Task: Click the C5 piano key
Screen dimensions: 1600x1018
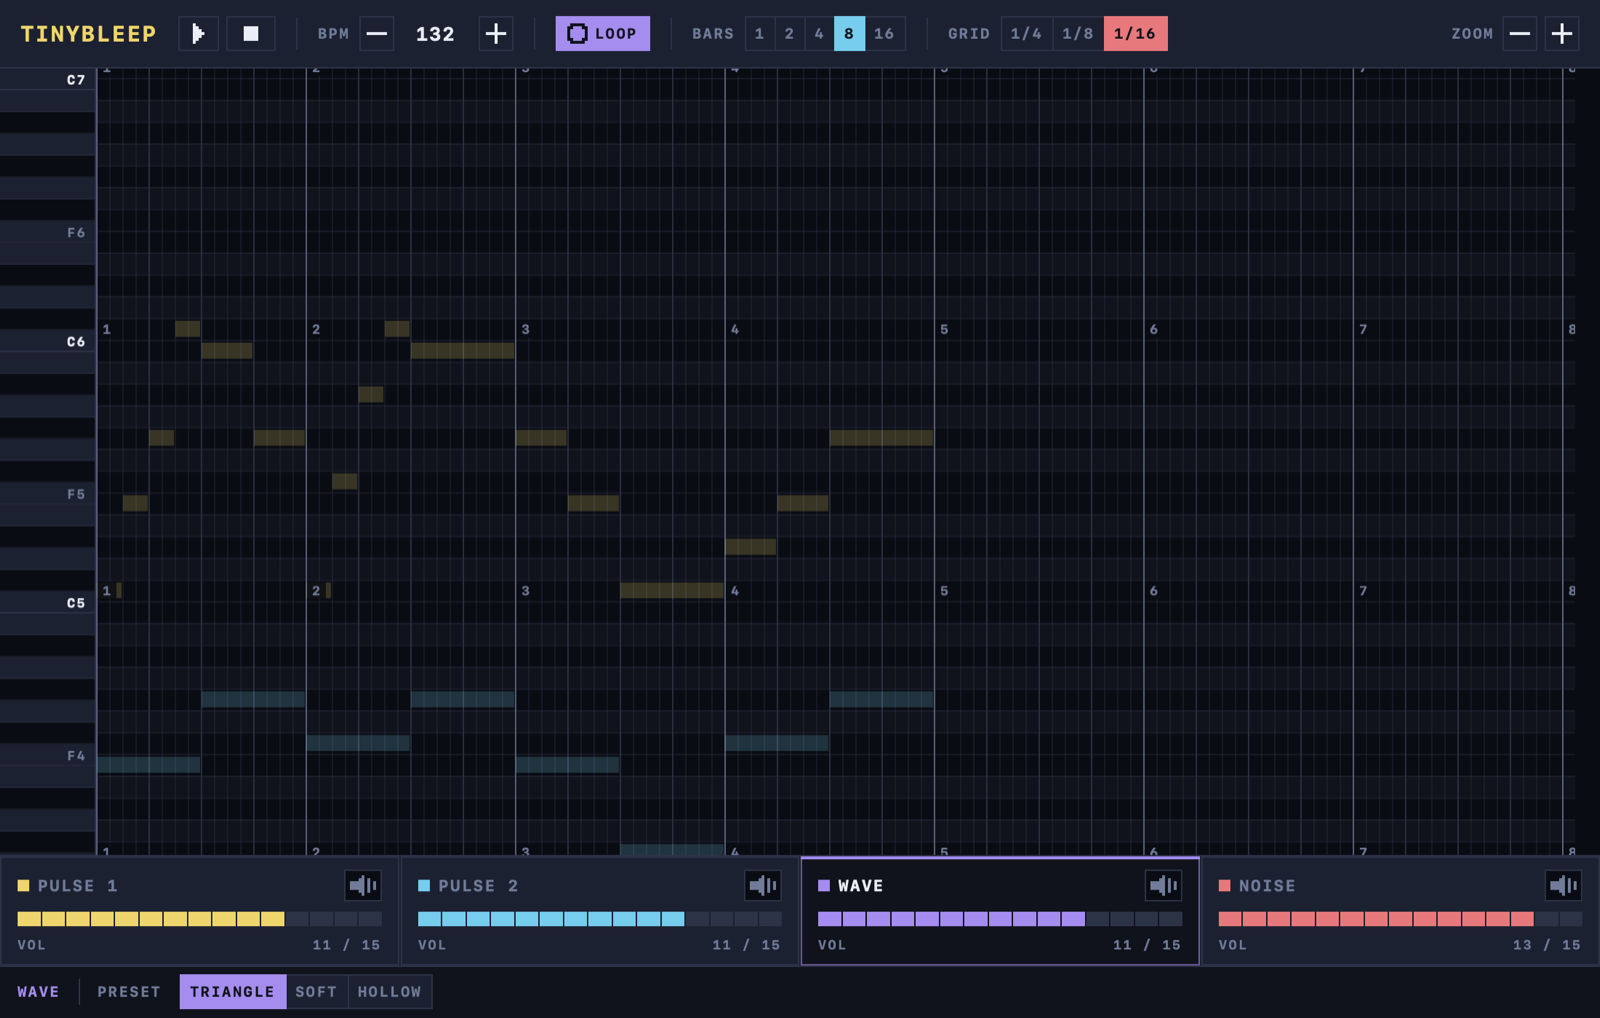Action: click(x=48, y=603)
